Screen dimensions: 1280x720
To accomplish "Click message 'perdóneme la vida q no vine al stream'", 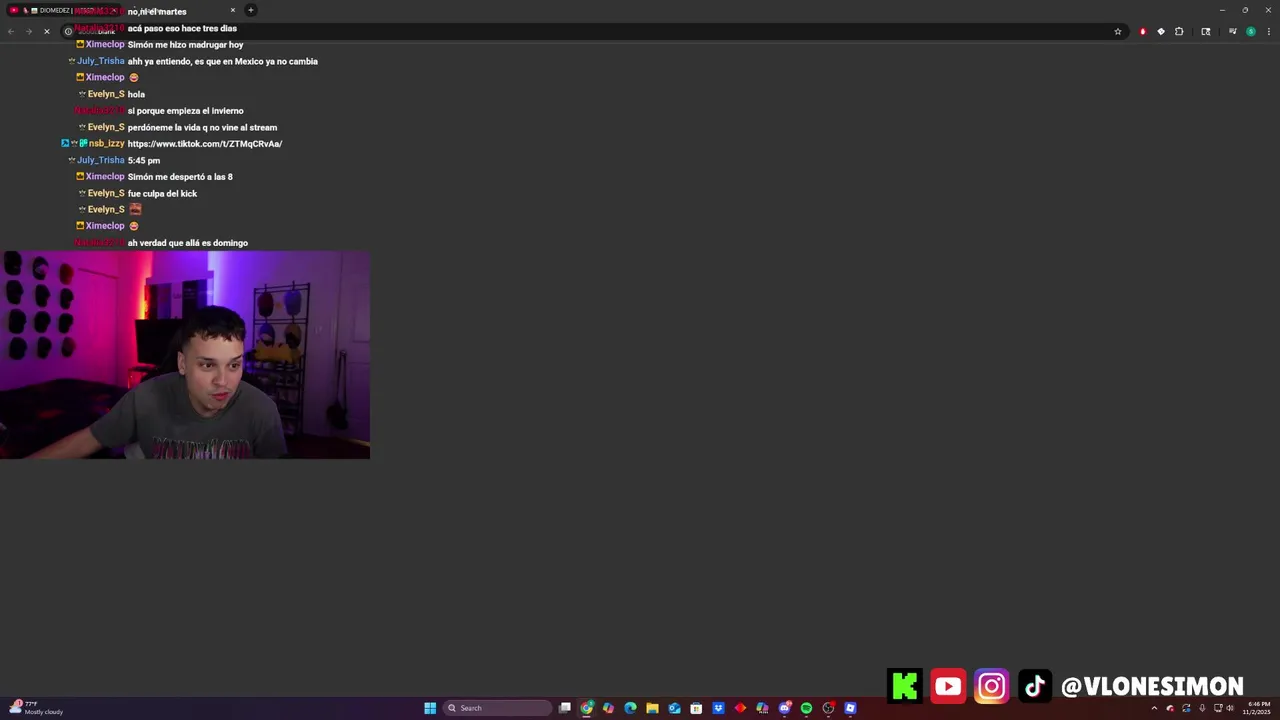I will (x=202, y=127).
